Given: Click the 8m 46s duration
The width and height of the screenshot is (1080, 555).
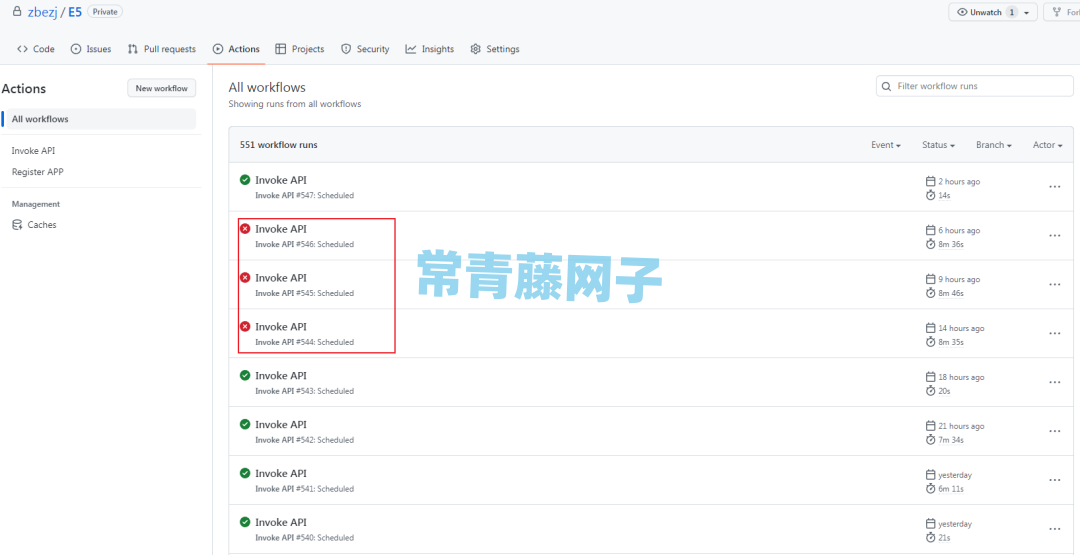Looking at the screenshot, I should [x=951, y=293].
